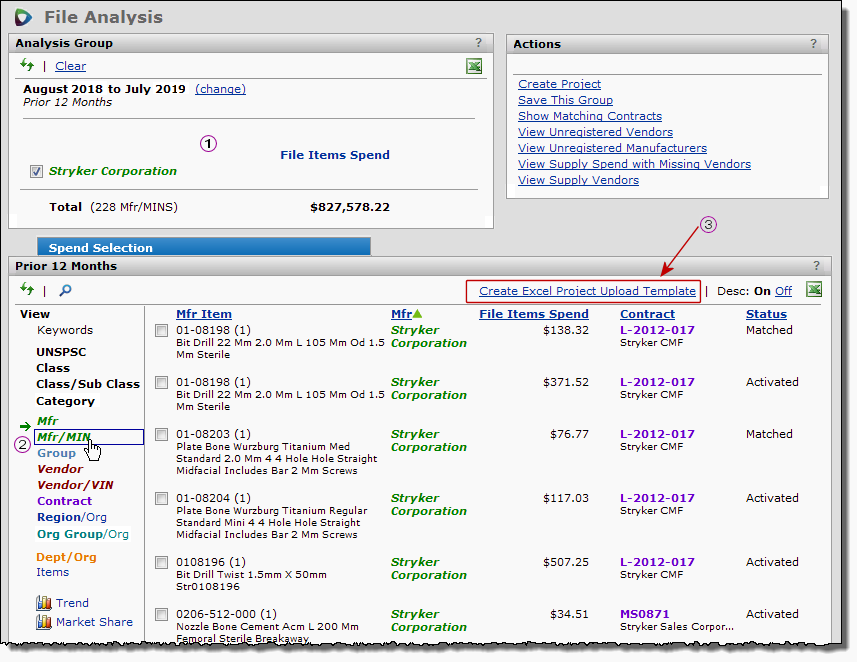857x662 pixels.
Task: Click the help question mark in Actions panel
Action: pyautogui.click(x=813, y=44)
